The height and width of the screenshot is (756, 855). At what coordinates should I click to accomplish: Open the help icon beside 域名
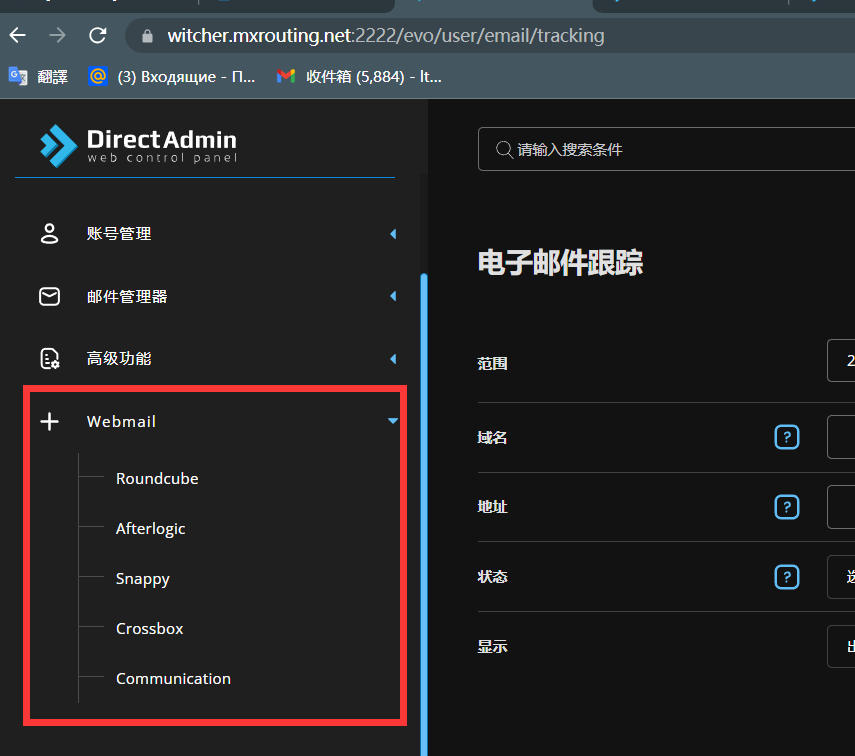point(787,437)
